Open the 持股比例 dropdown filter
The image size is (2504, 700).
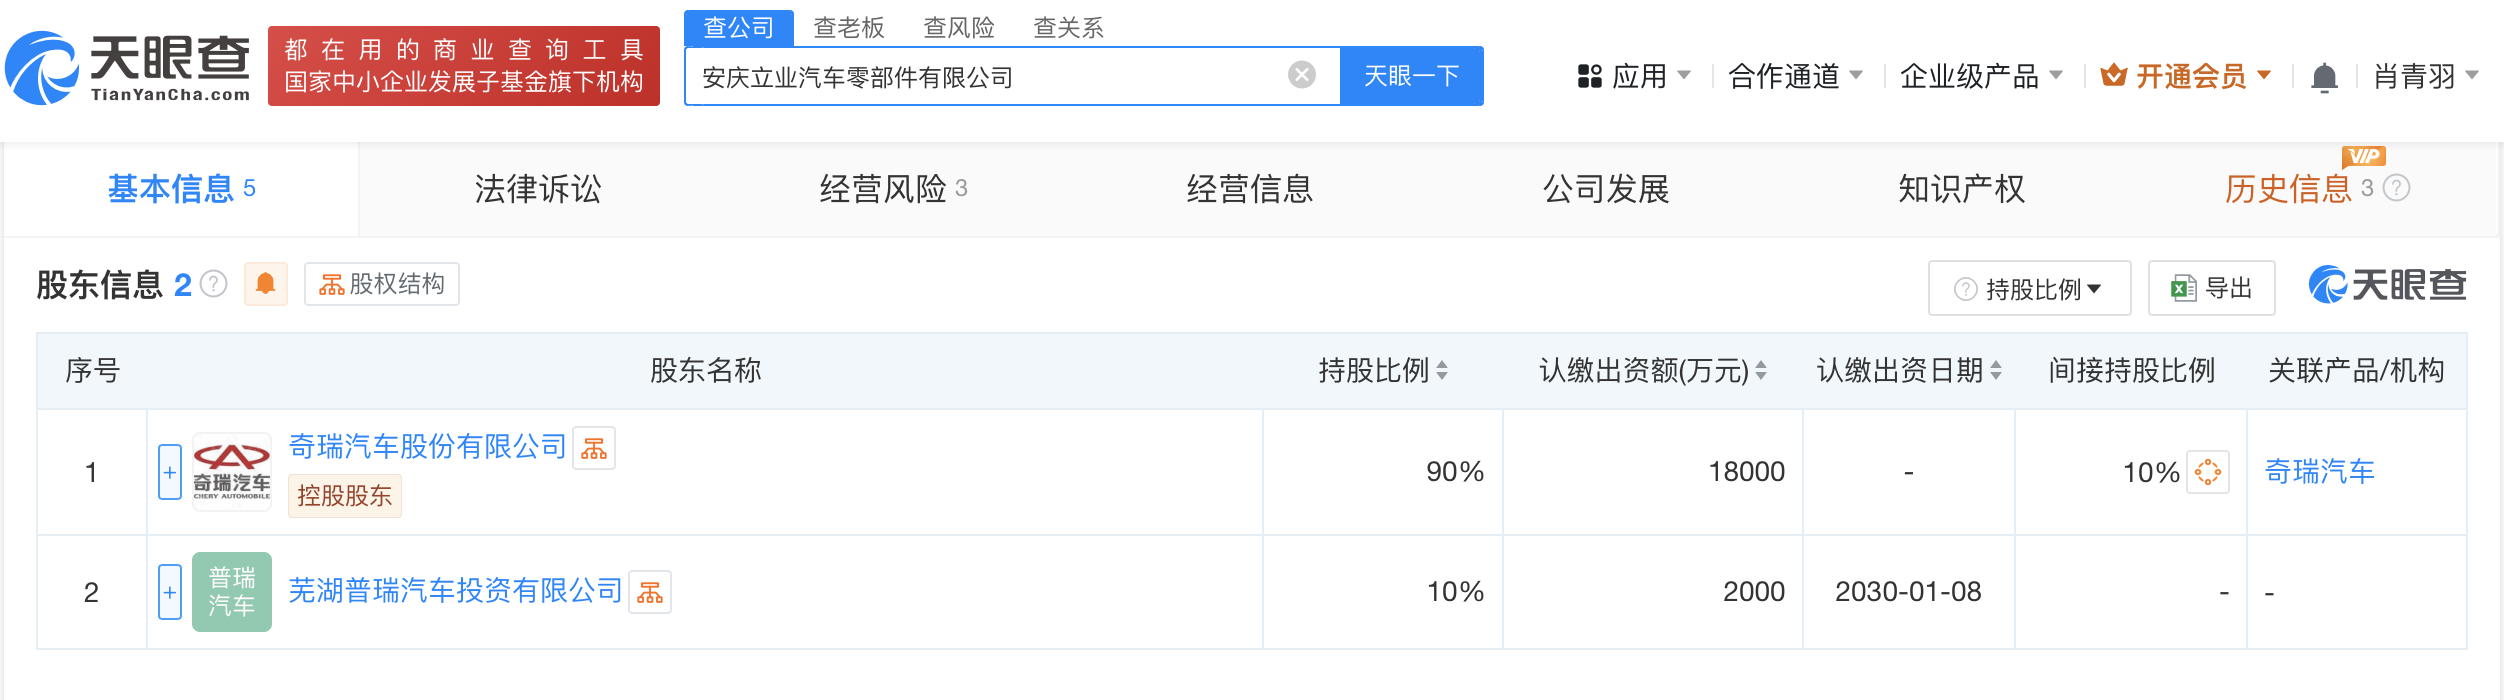point(2029,289)
